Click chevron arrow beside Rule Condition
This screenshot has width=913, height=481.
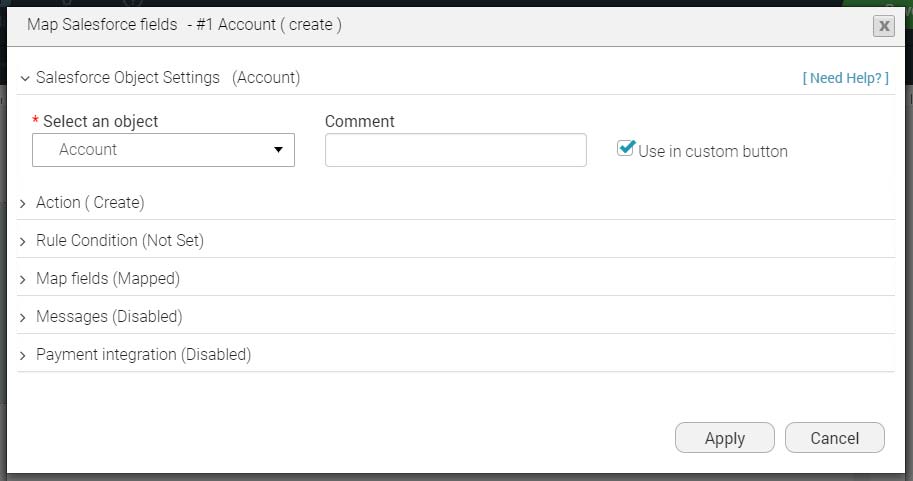(x=23, y=241)
